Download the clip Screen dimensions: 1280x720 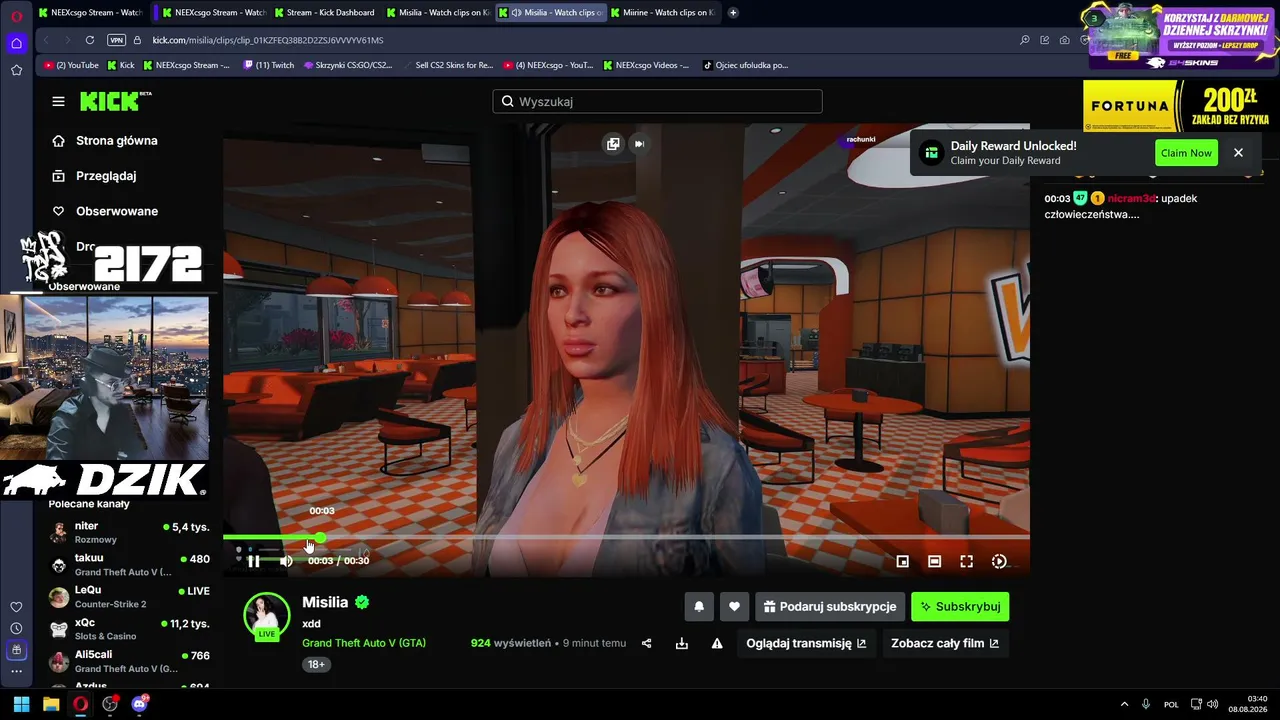click(682, 643)
